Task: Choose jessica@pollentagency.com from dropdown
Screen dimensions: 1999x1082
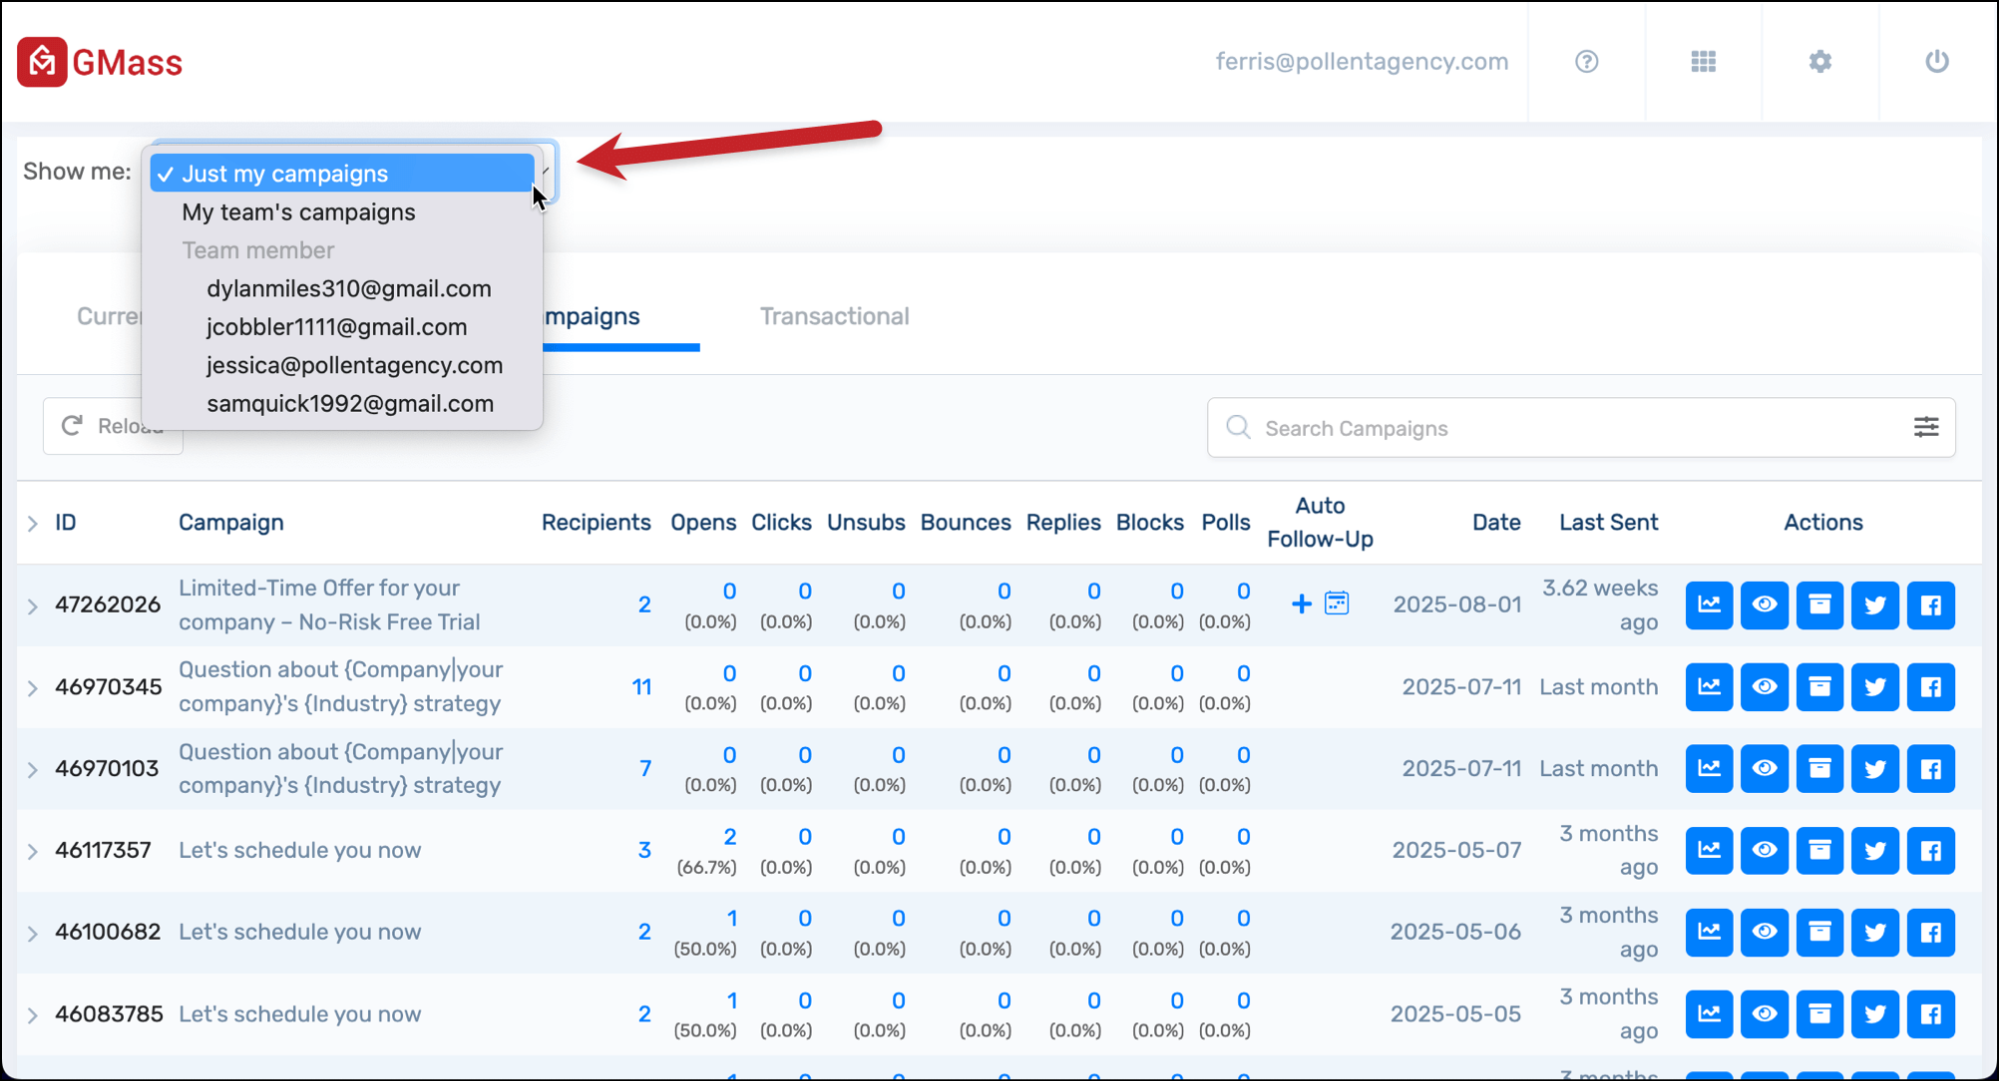Action: coord(354,365)
